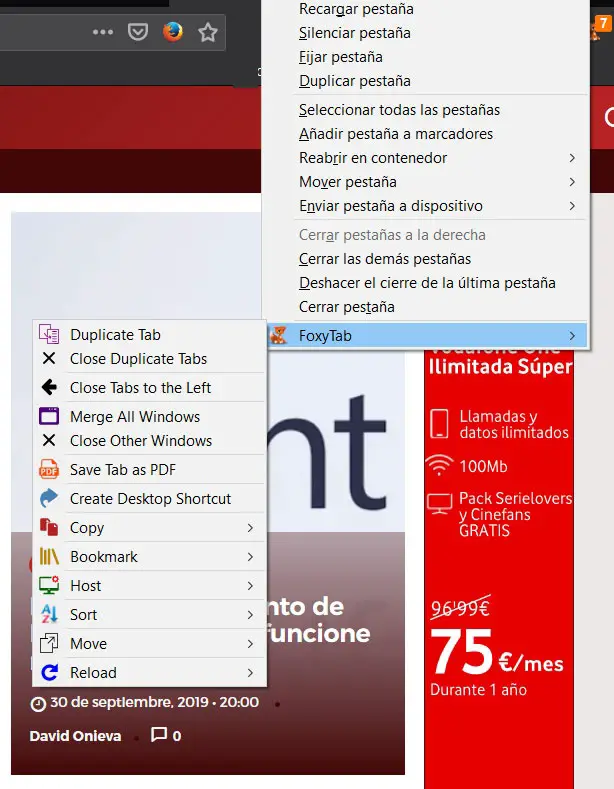Click the crossed-out 96'99€ price

click(459, 608)
